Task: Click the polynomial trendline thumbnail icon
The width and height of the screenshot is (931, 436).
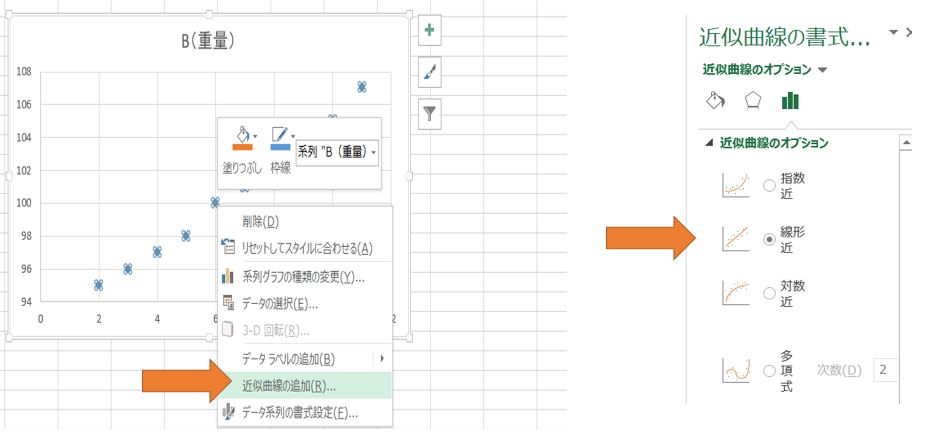Action: 736,371
